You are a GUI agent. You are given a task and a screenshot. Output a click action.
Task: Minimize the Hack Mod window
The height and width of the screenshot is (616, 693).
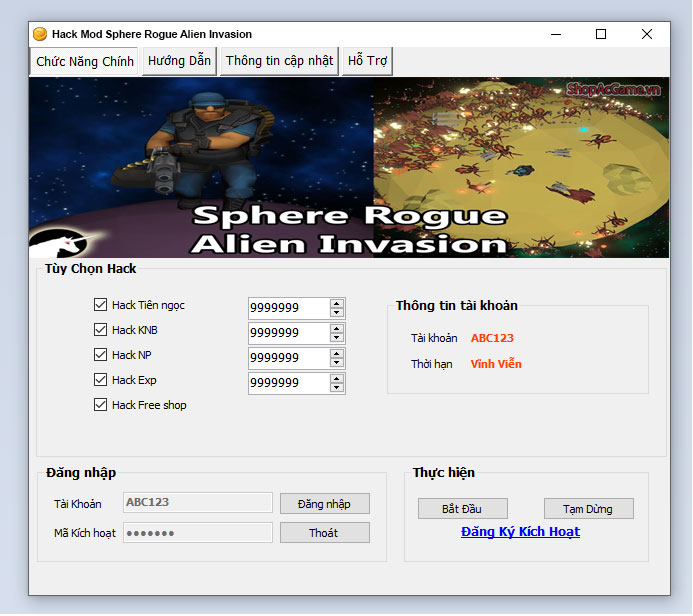tap(556, 34)
